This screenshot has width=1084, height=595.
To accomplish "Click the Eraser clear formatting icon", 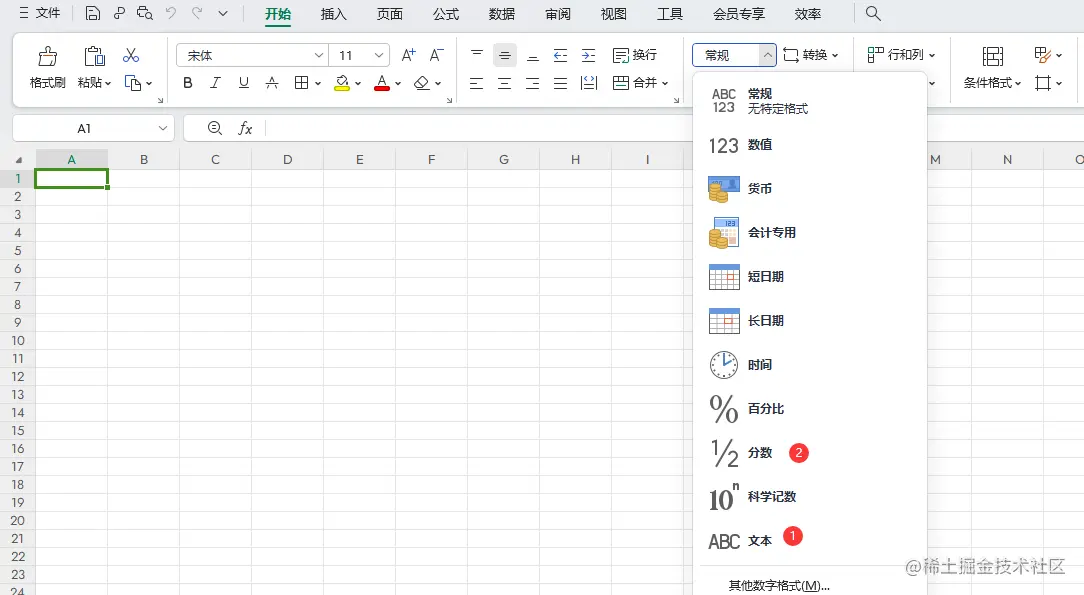I will (422, 83).
